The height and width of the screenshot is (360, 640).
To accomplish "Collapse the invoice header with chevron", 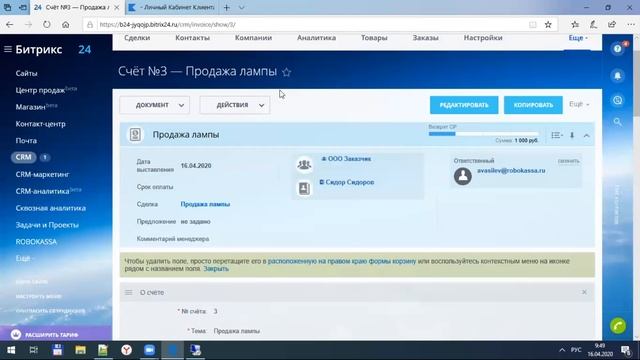I will 587,135.
